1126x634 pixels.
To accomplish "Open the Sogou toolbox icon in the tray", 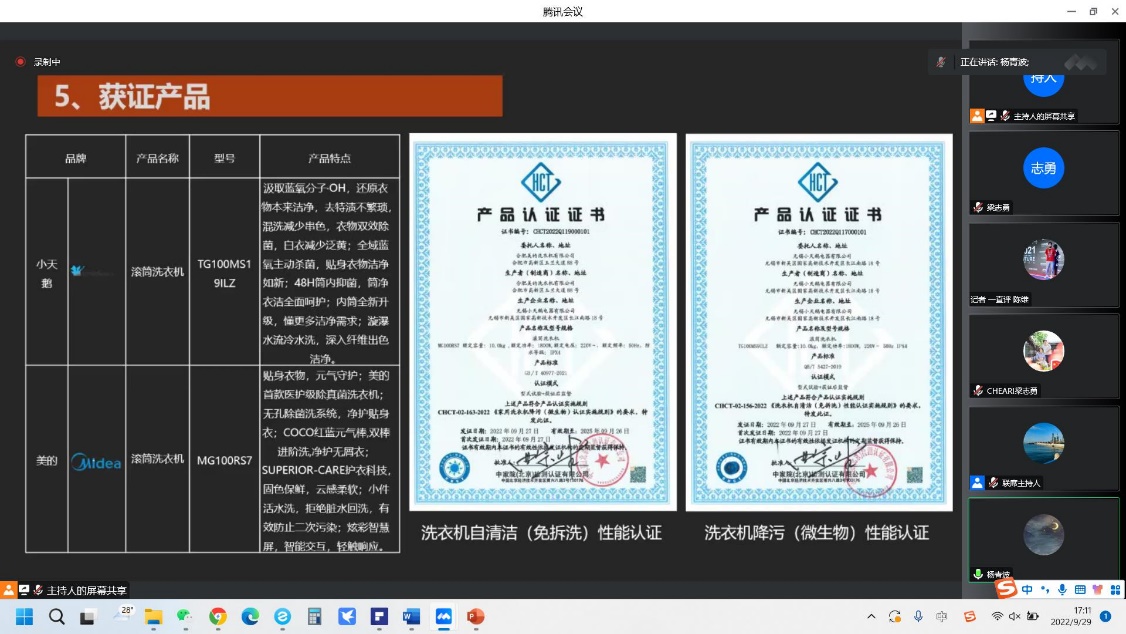I will click(1114, 590).
